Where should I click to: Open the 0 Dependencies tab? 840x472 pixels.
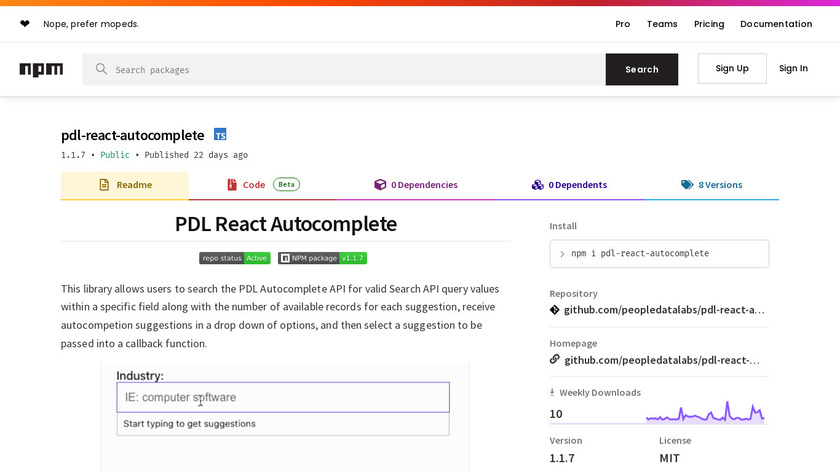[415, 185]
